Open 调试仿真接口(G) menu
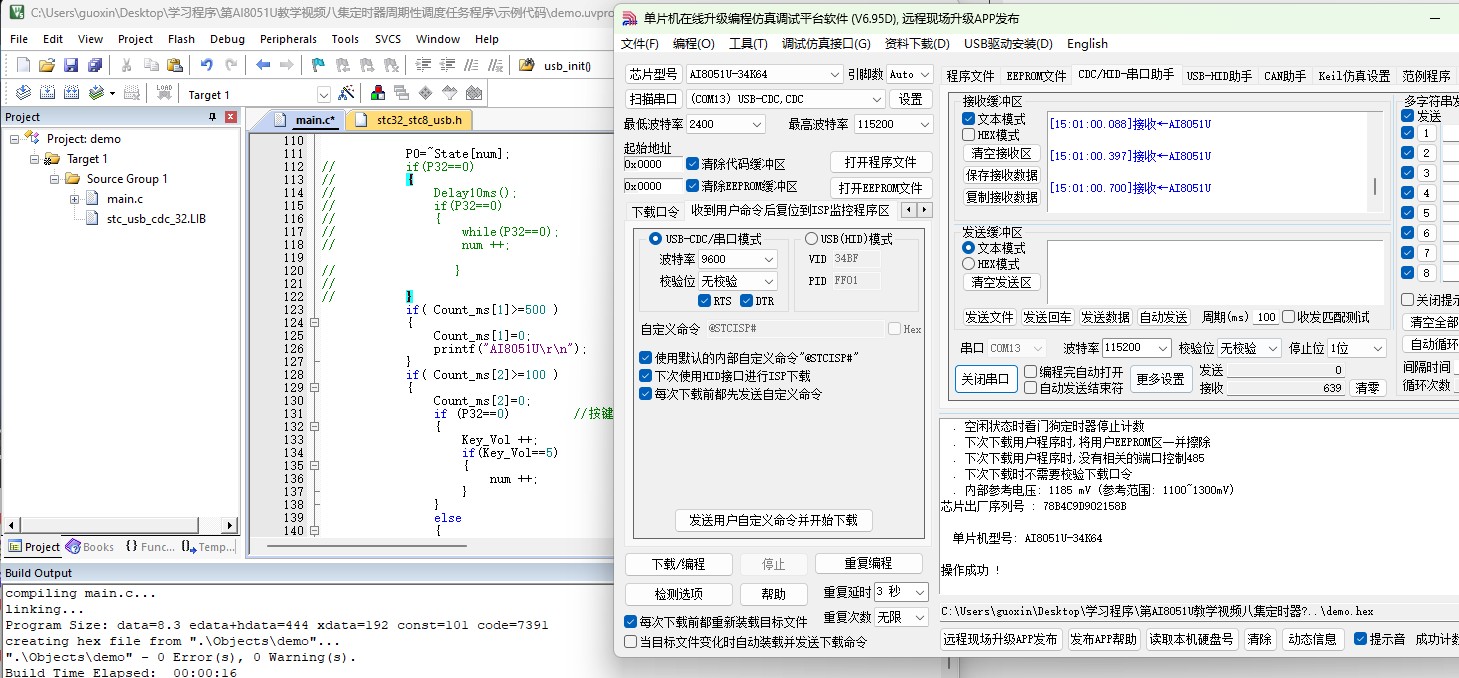 pyautogui.click(x=826, y=44)
